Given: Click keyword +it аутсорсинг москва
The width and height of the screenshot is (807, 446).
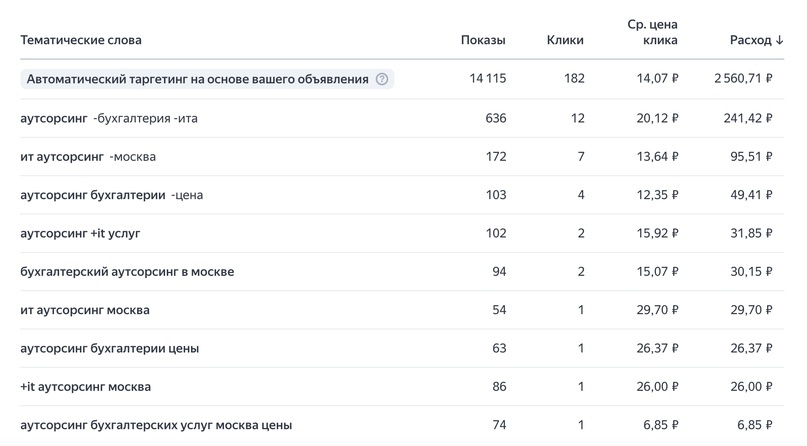Looking at the screenshot, I should pos(85,386).
